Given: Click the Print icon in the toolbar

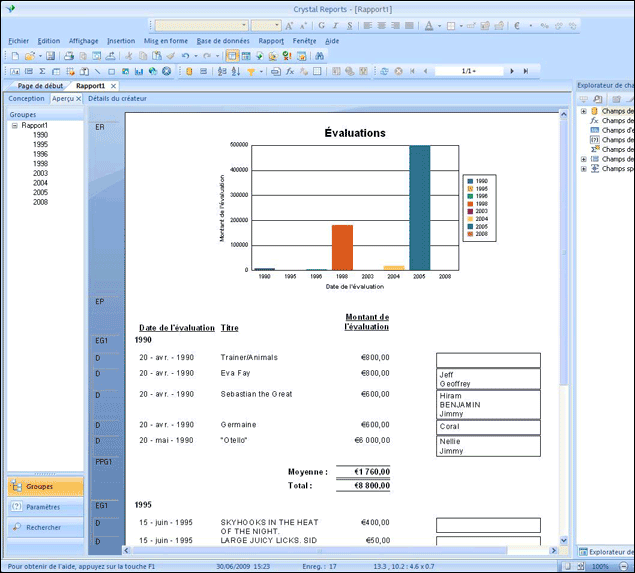Looking at the screenshot, I should [68, 56].
